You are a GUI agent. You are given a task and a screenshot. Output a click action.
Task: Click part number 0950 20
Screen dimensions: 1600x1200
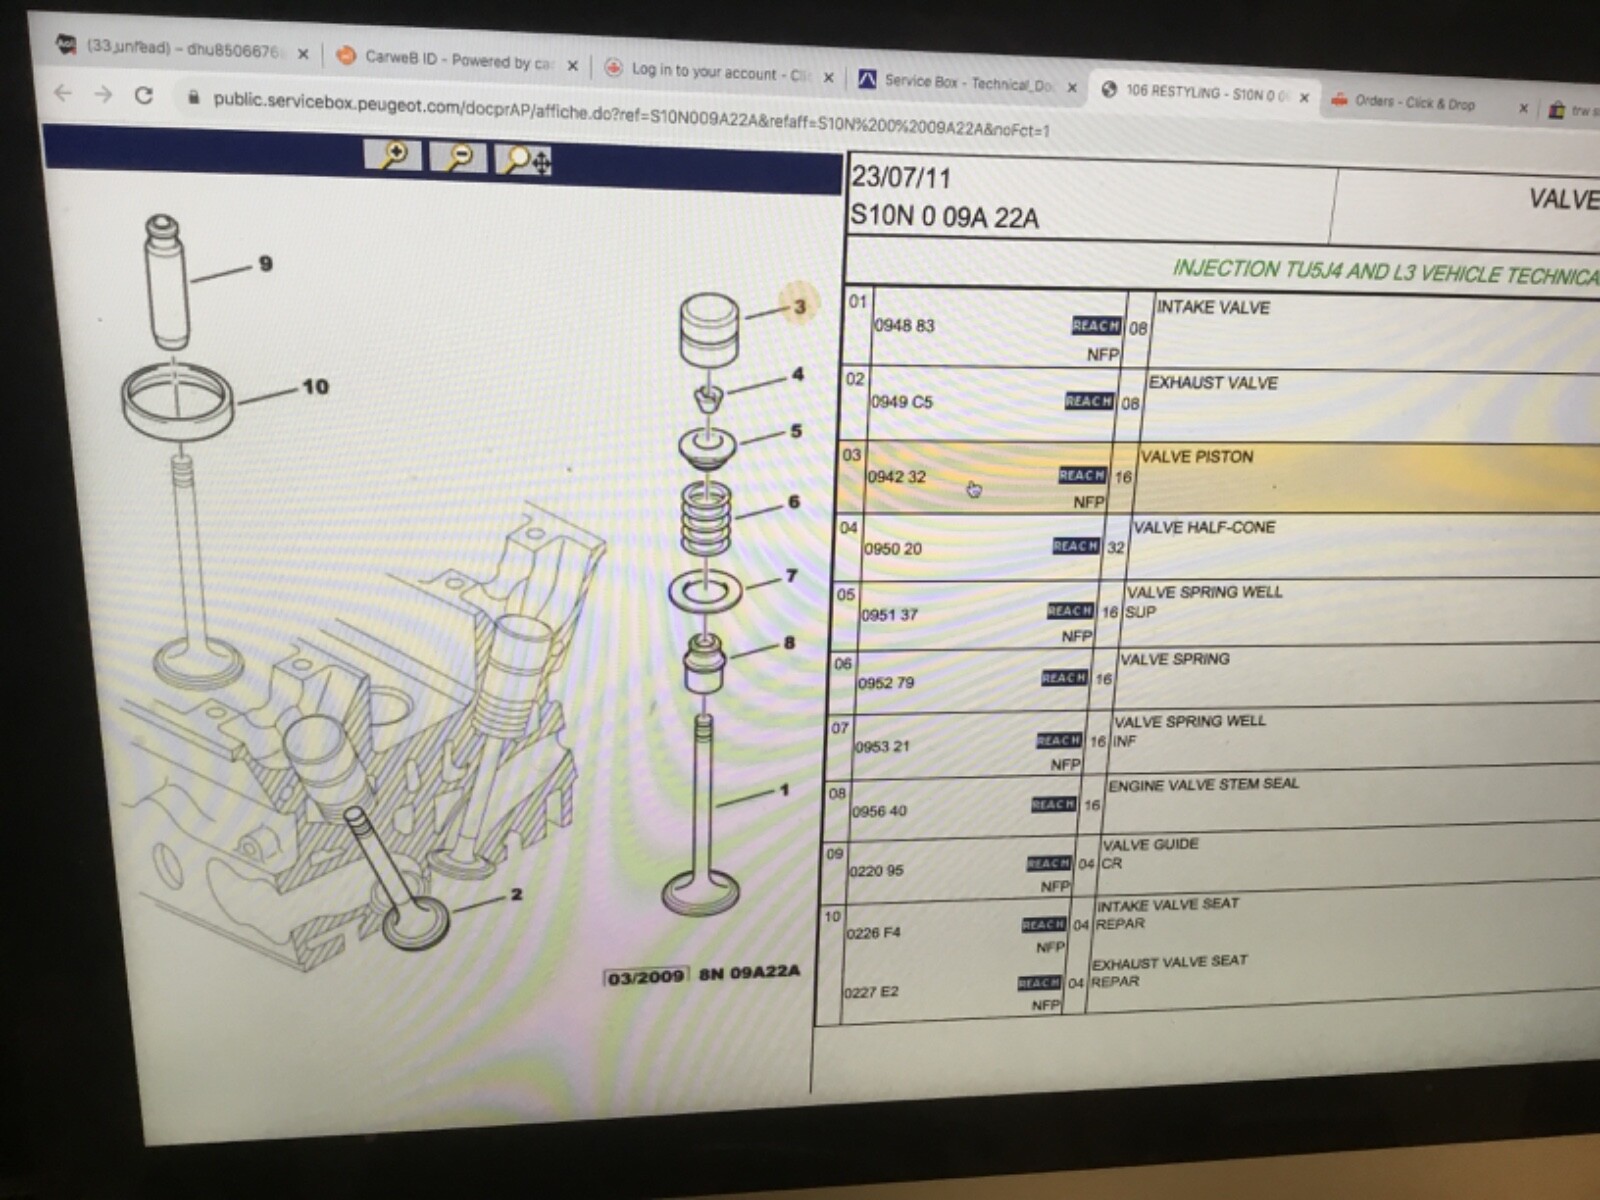pyautogui.click(x=892, y=549)
